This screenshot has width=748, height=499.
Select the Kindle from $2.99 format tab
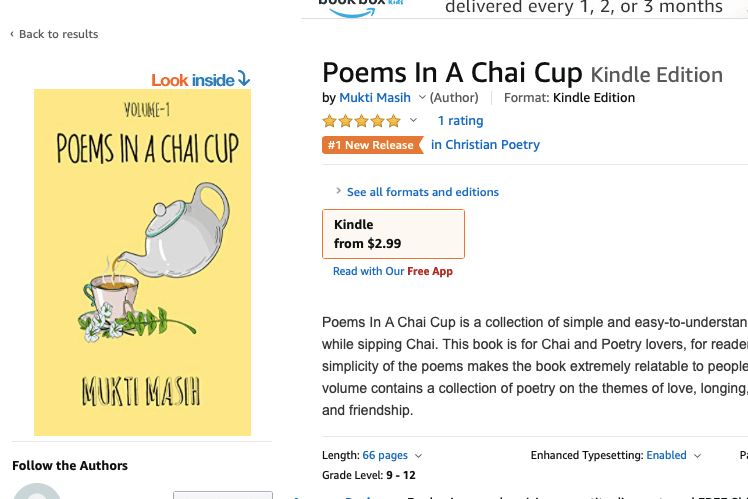[x=393, y=234]
